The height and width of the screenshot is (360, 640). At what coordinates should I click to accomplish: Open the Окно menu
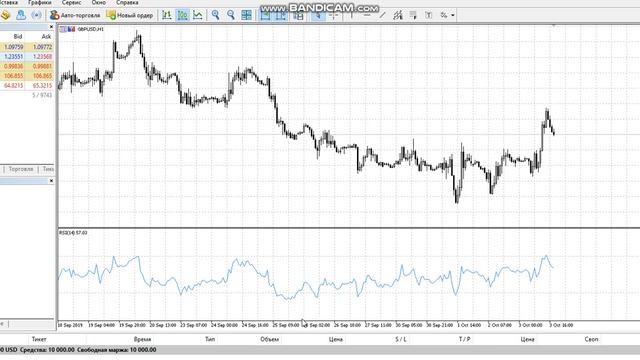tap(98, 3)
